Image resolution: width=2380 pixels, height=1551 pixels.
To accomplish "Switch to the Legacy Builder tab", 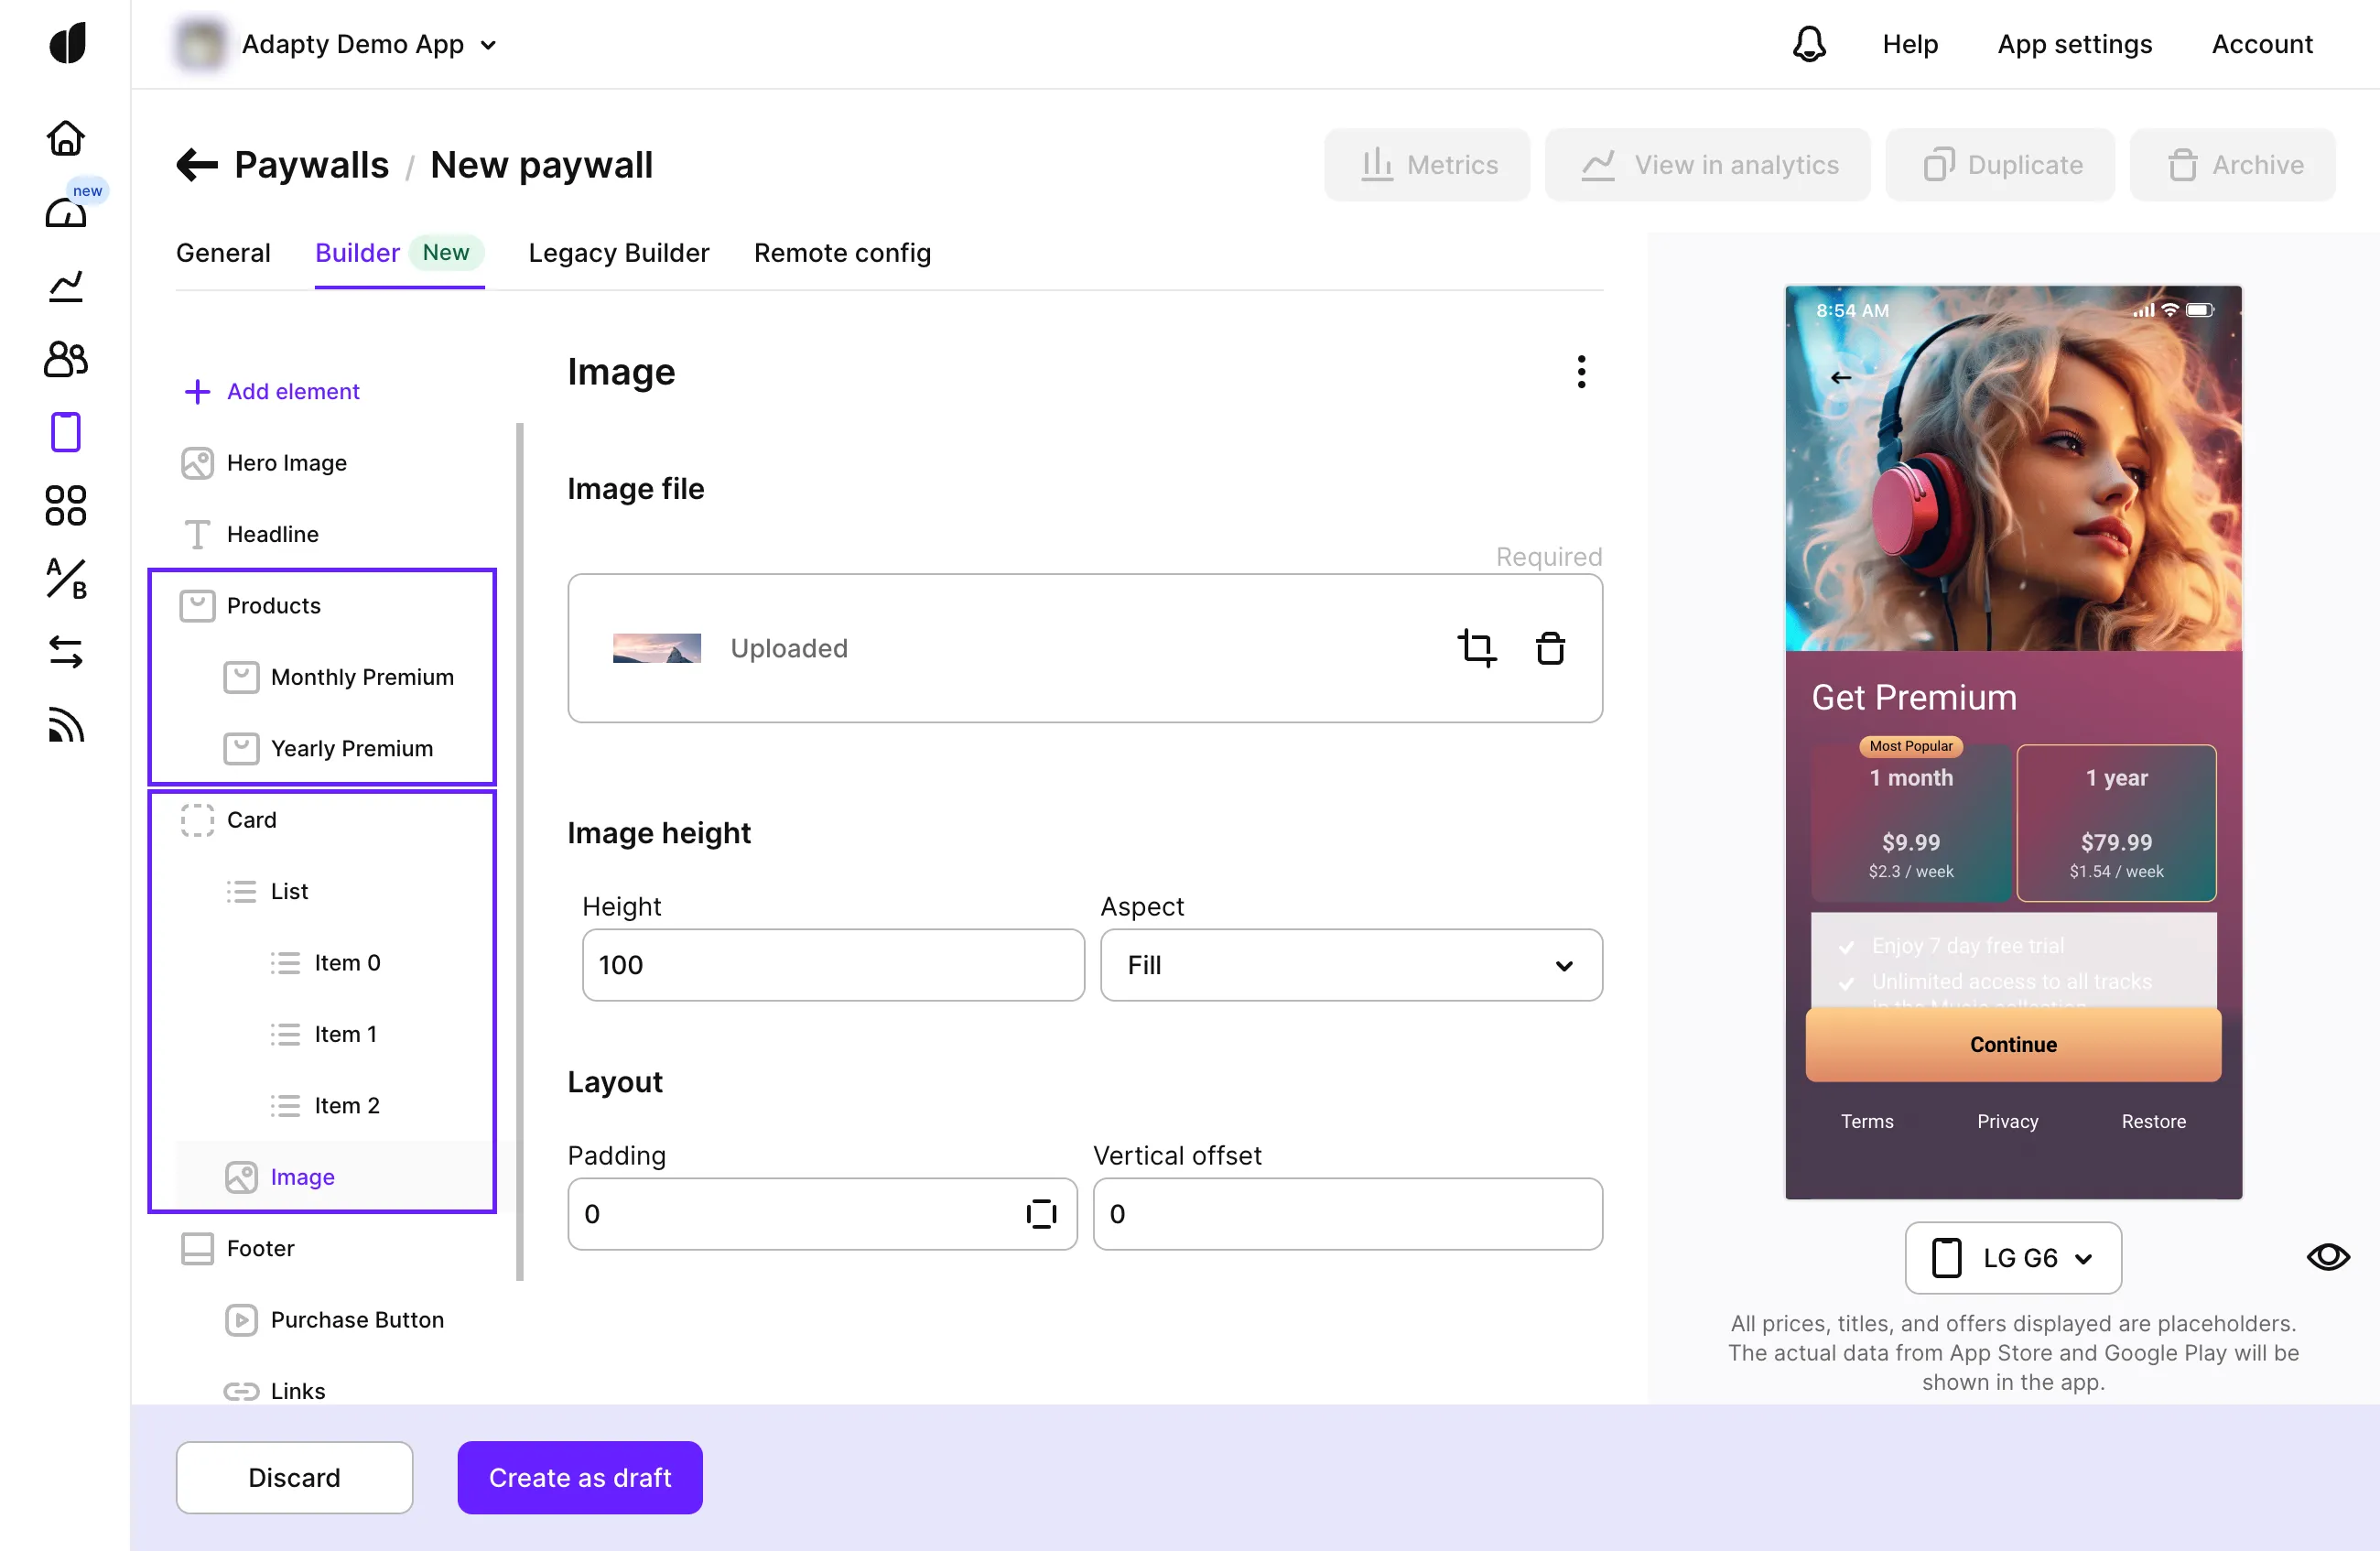I will [x=618, y=253].
